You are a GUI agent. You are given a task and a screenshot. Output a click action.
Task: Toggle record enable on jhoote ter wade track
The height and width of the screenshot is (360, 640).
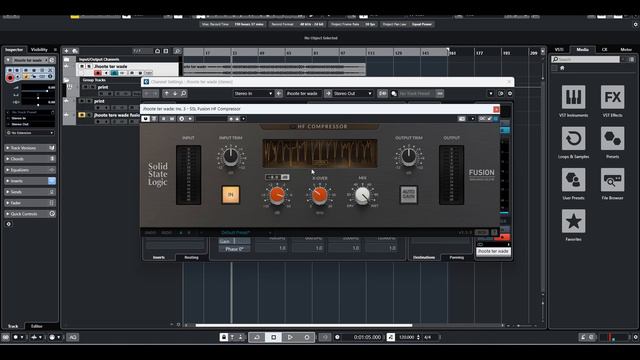(x=98, y=73)
